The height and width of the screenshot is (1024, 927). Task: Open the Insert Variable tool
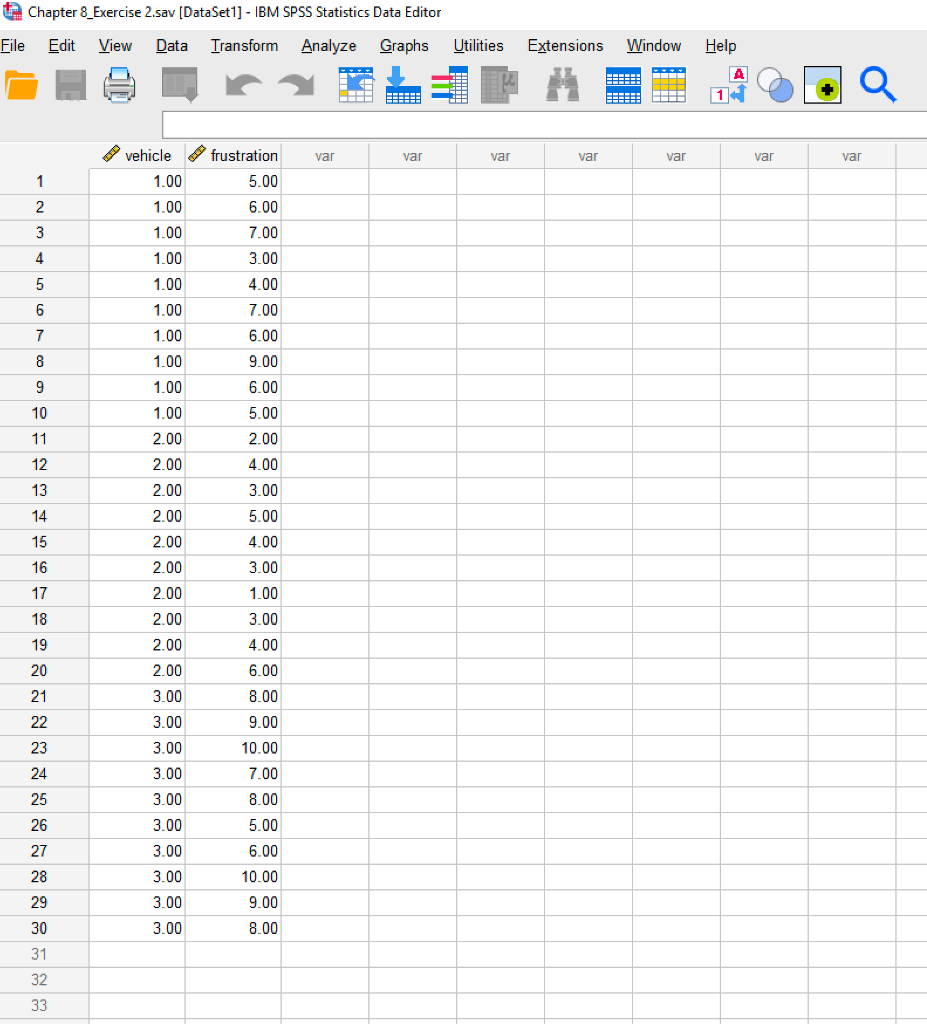[668, 85]
